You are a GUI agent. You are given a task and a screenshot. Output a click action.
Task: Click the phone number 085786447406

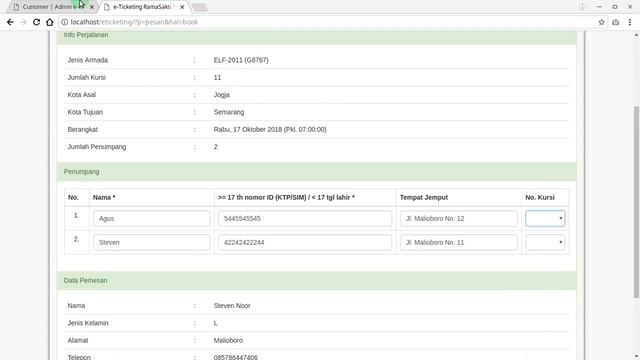236,357
